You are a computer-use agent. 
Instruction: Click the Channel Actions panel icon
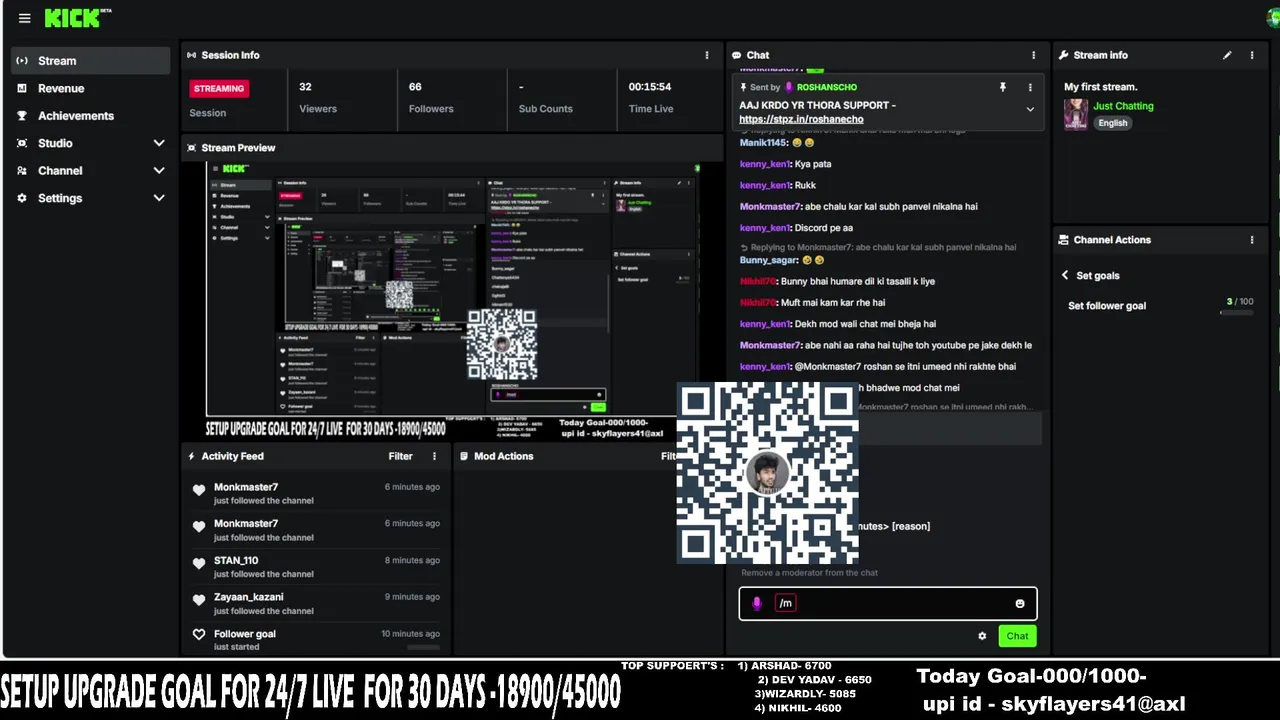(1064, 240)
